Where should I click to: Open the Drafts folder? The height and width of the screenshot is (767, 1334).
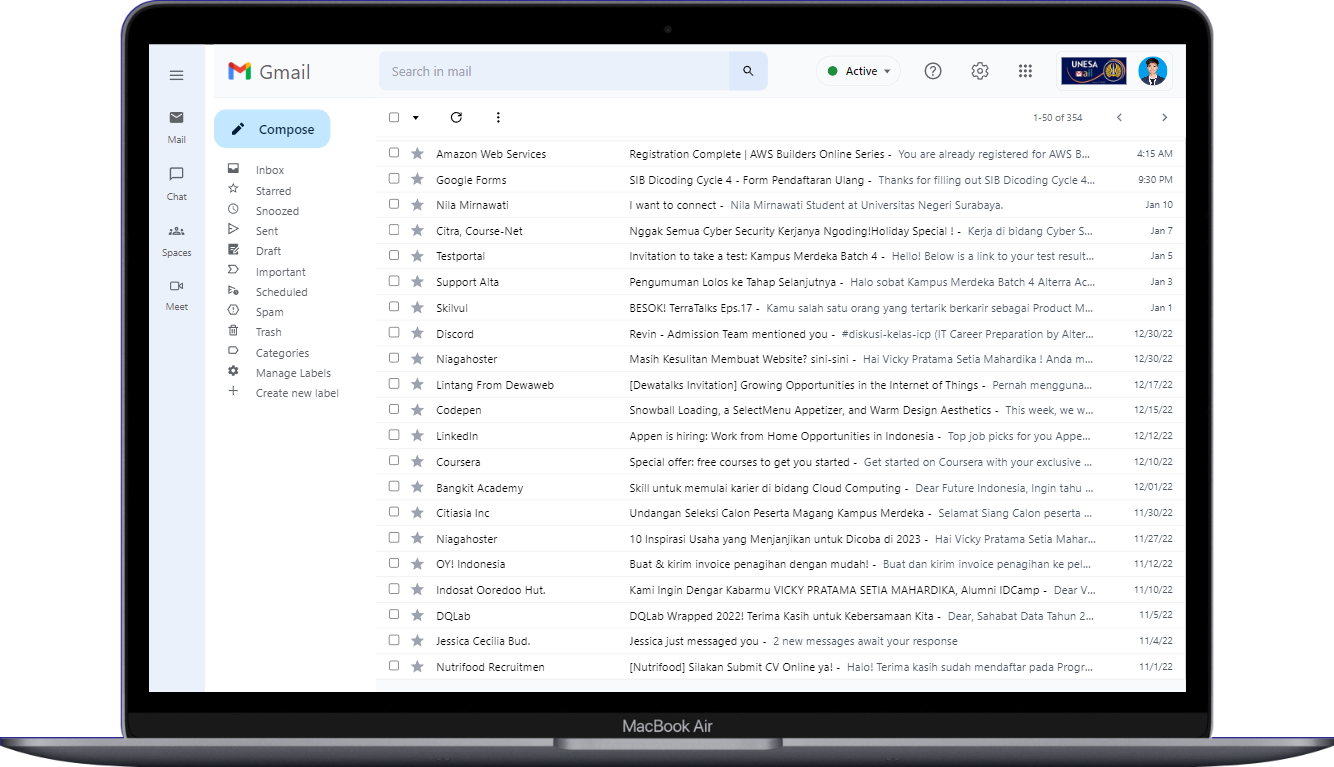pyautogui.click(x=266, y=250)
